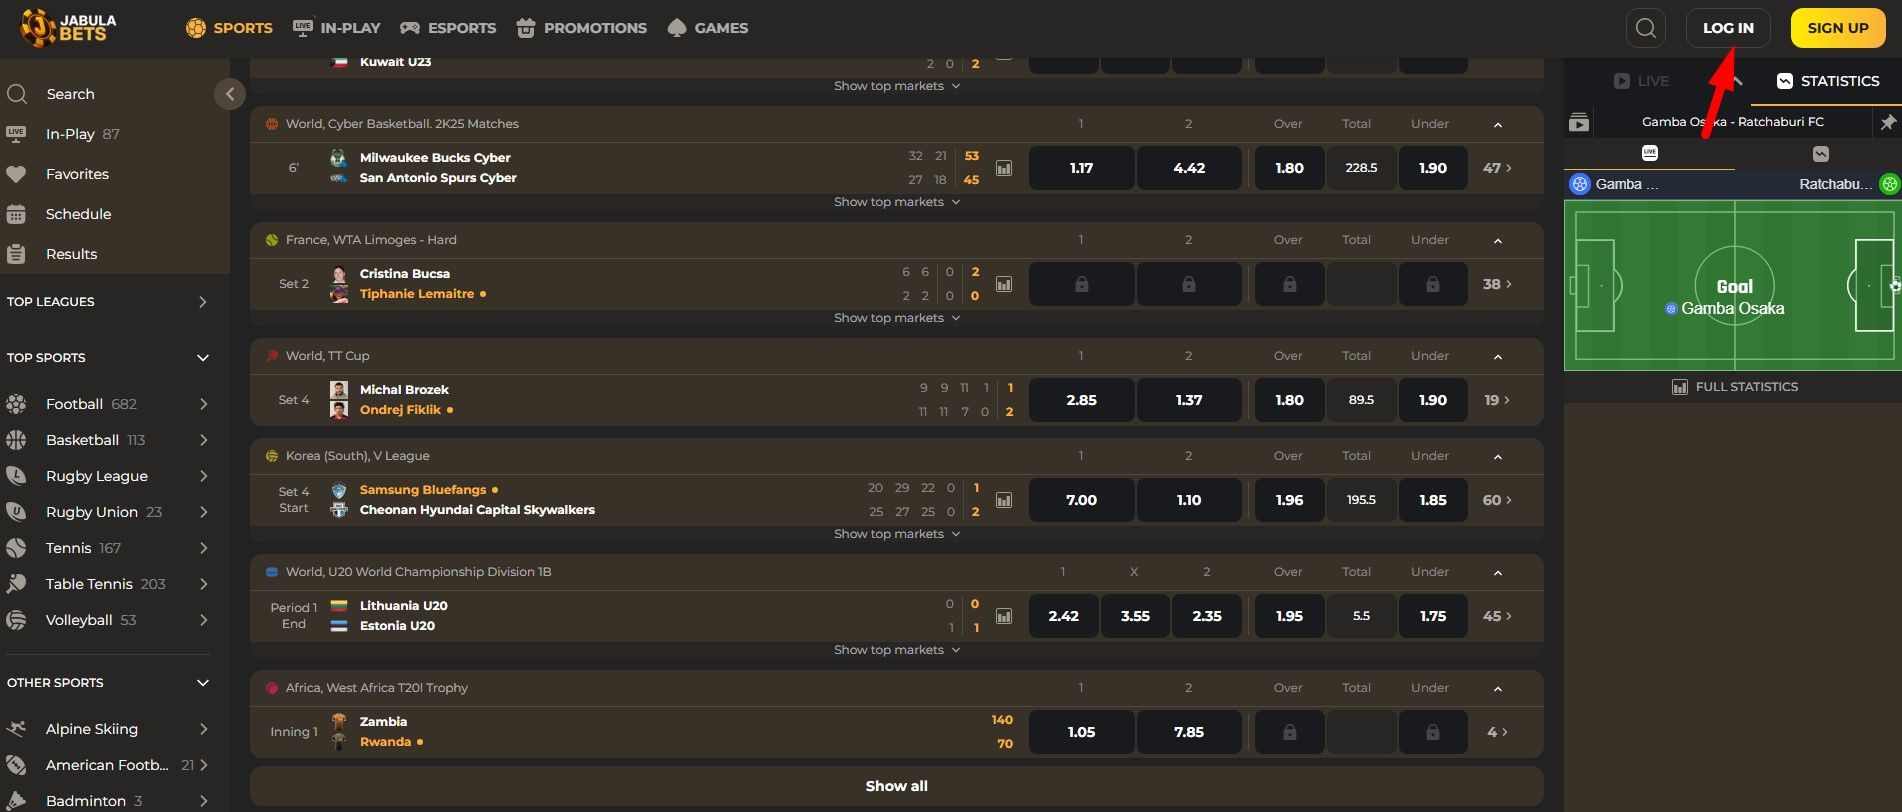Collapse the Korea (South), V League section
The image size is (1902, 812).
pyautogui.click(x=1497, y=457)
